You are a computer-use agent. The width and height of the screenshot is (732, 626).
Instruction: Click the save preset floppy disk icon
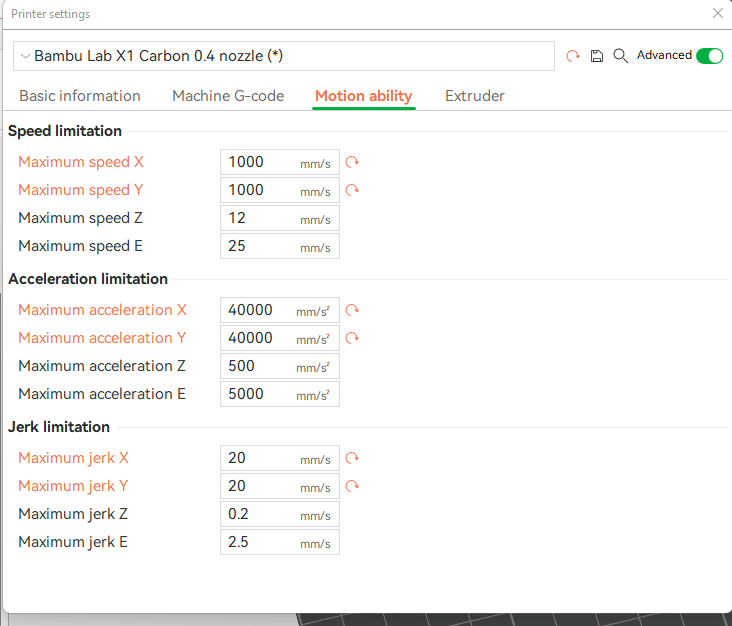tap(597, 56)
